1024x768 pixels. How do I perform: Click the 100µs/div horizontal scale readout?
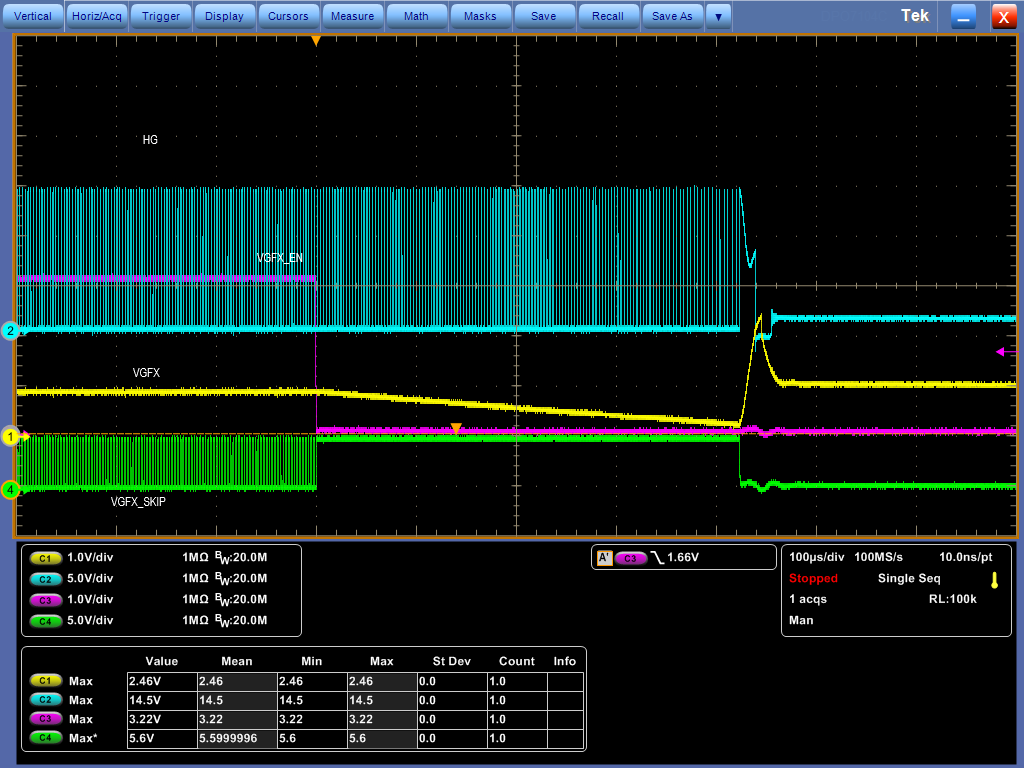pyautogui.click(x=816, y=557)
